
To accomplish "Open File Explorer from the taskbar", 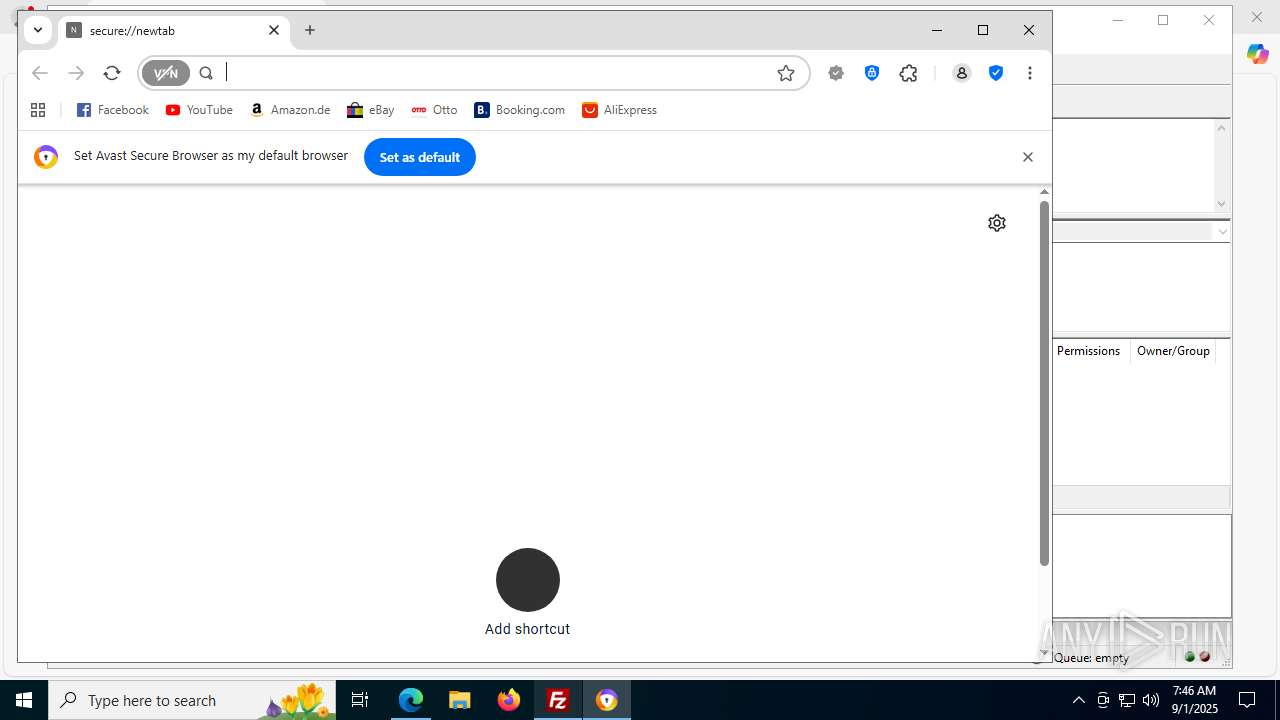I will coord(459,700).
